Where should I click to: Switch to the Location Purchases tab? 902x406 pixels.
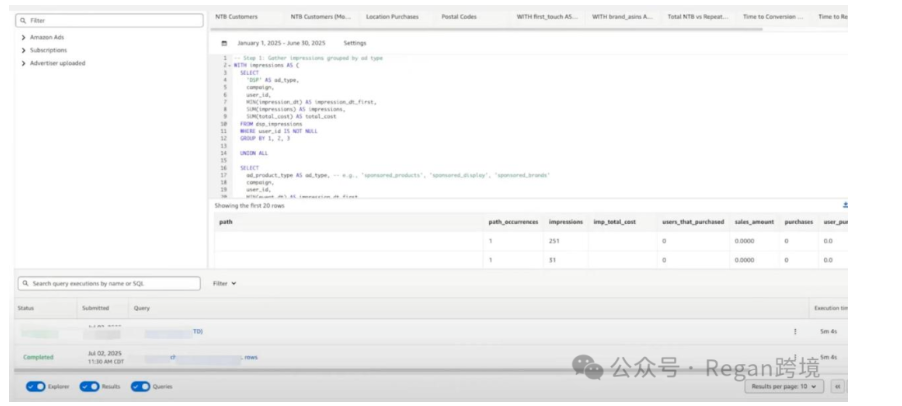[x=391, y=17]
